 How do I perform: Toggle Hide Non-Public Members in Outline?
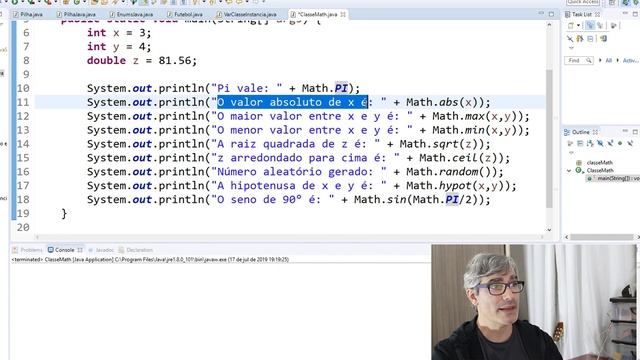click(x=620, y=143)
